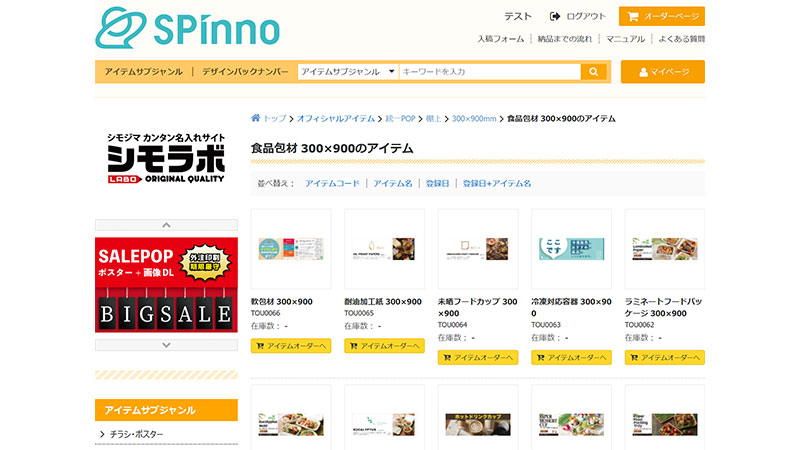800x450 pixels.
Task: Open 耐油加工紙 300×900 thumbnail
Action: point(384,249)
